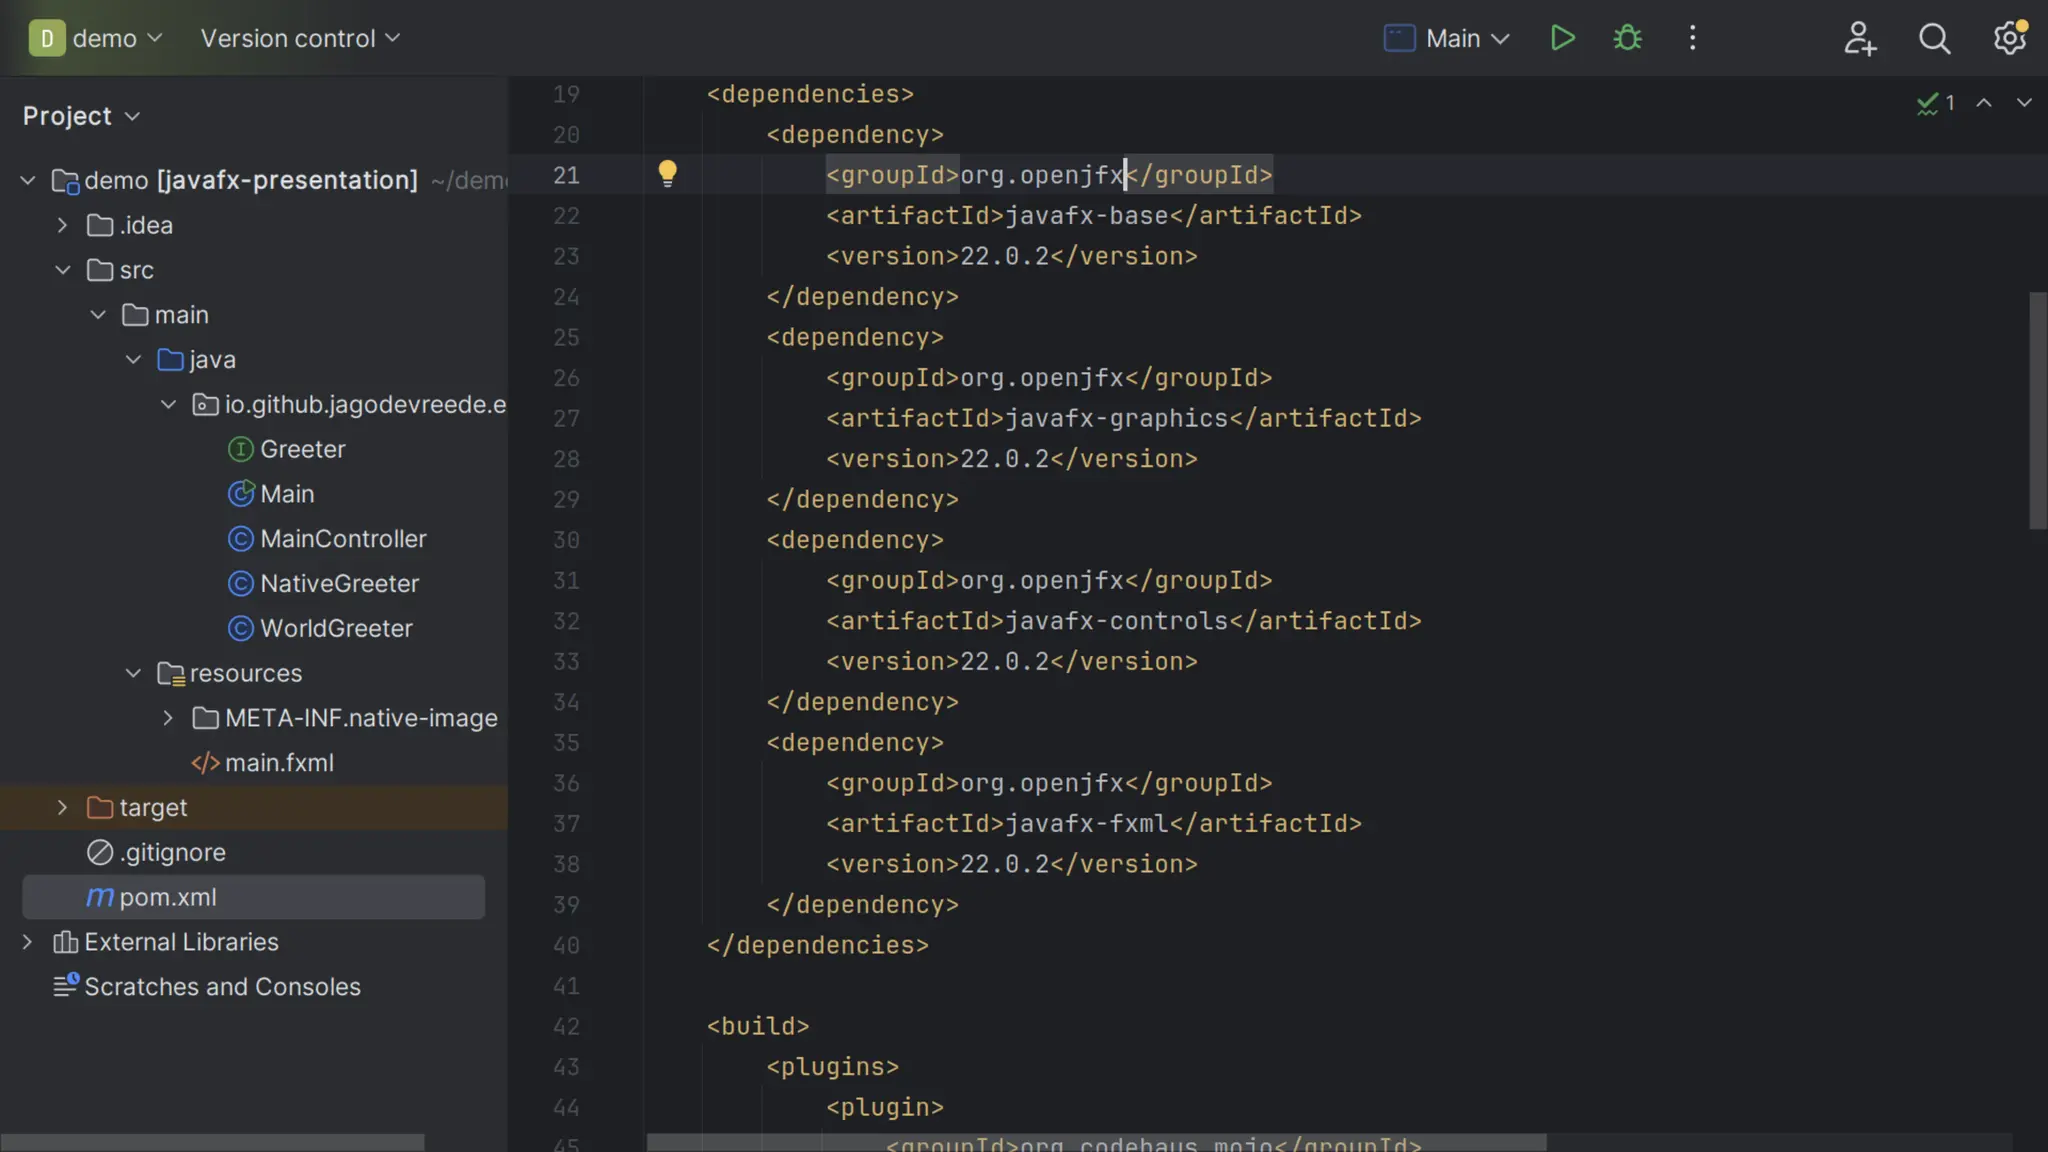2048x1152 pixels.
Task: Open Search Everywhere magnifier icon
Action: tap(1934, 38)
